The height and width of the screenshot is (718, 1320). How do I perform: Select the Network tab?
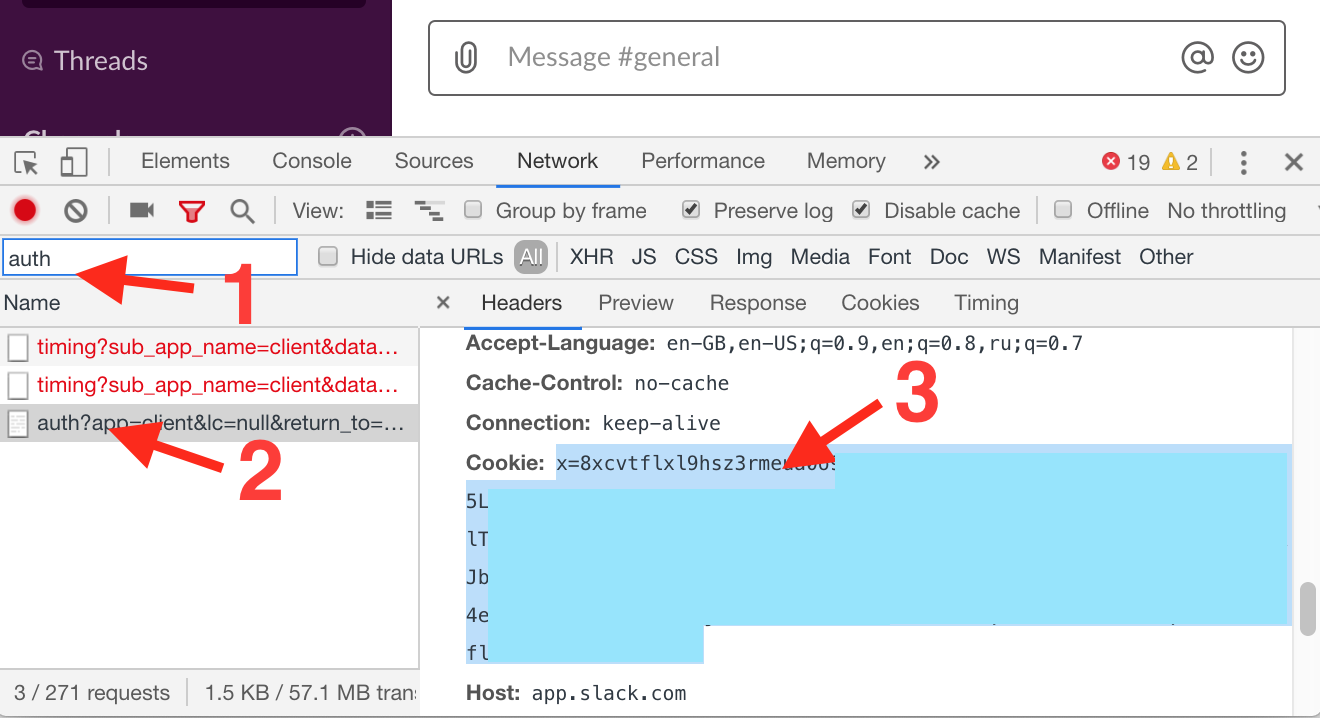(x=558, y=161)
